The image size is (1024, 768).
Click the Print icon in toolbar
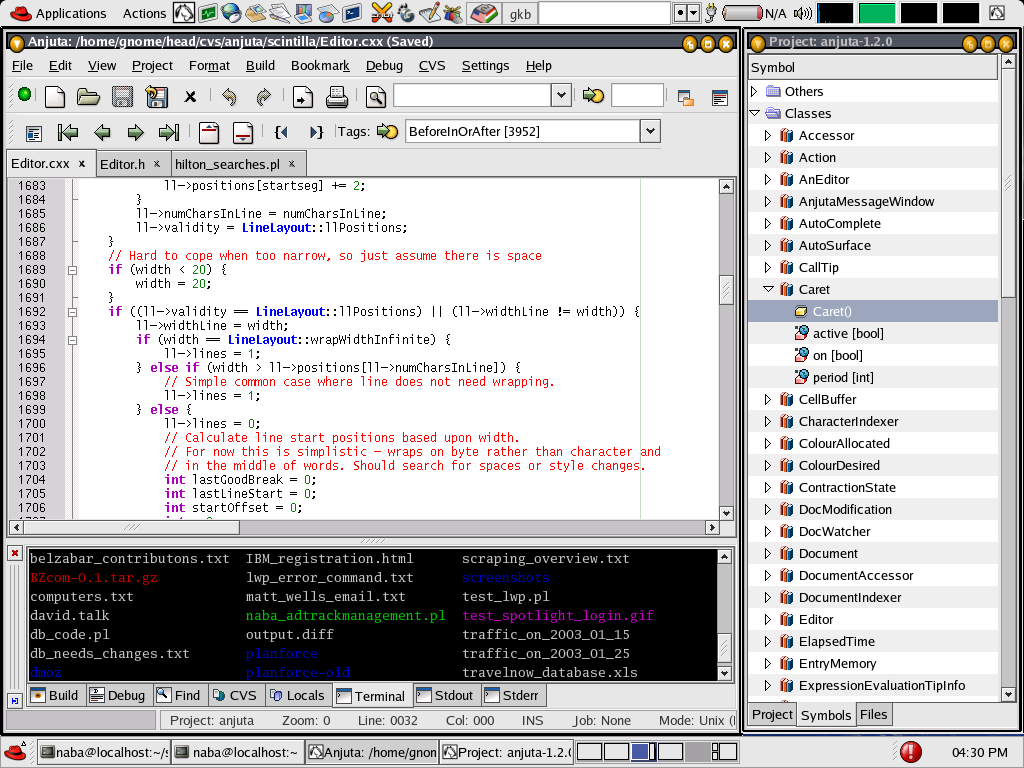point(337,97)
